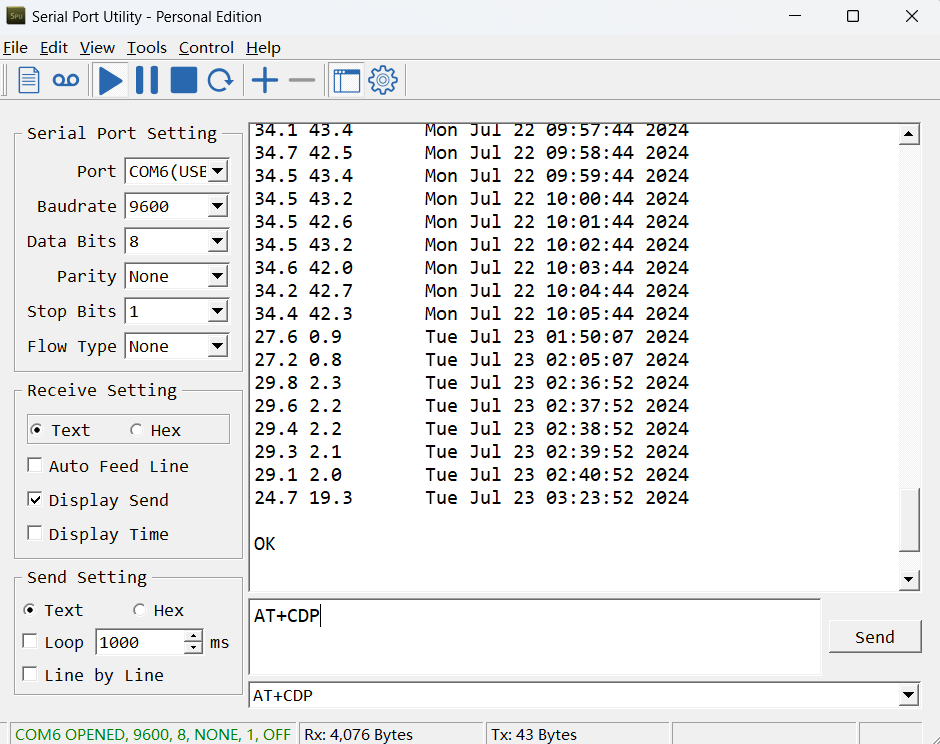Increase loop interval with the up stepper arrow

click(193, 636)
